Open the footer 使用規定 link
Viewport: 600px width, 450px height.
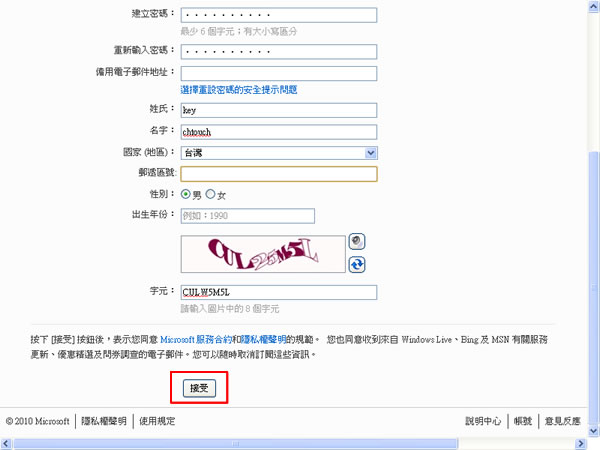click(157, 421)
